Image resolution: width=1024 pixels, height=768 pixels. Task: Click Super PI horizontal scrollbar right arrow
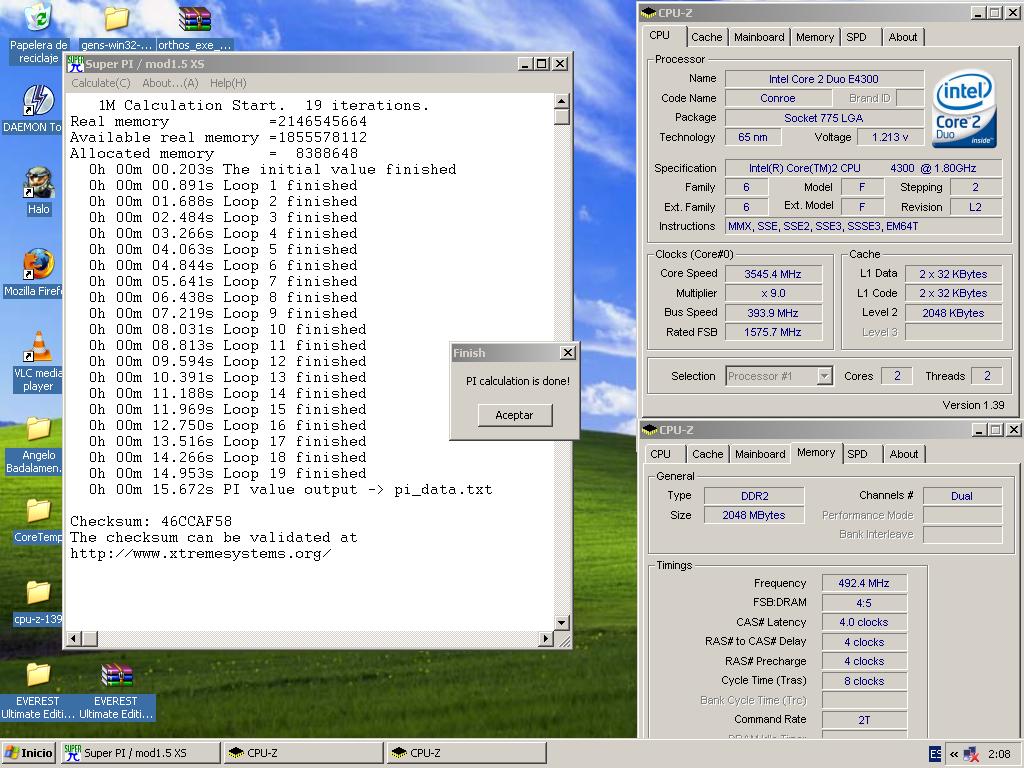[546, 638]
